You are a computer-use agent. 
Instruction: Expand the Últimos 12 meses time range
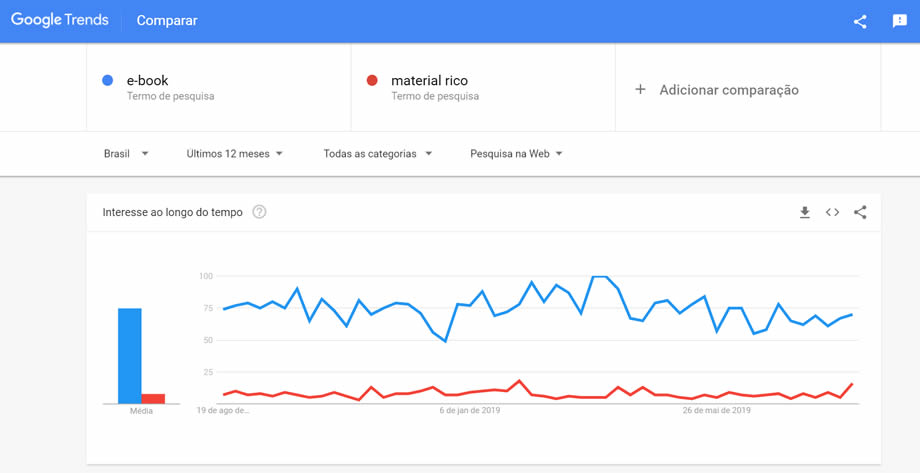pyautogui.click(x=235, y=154)
